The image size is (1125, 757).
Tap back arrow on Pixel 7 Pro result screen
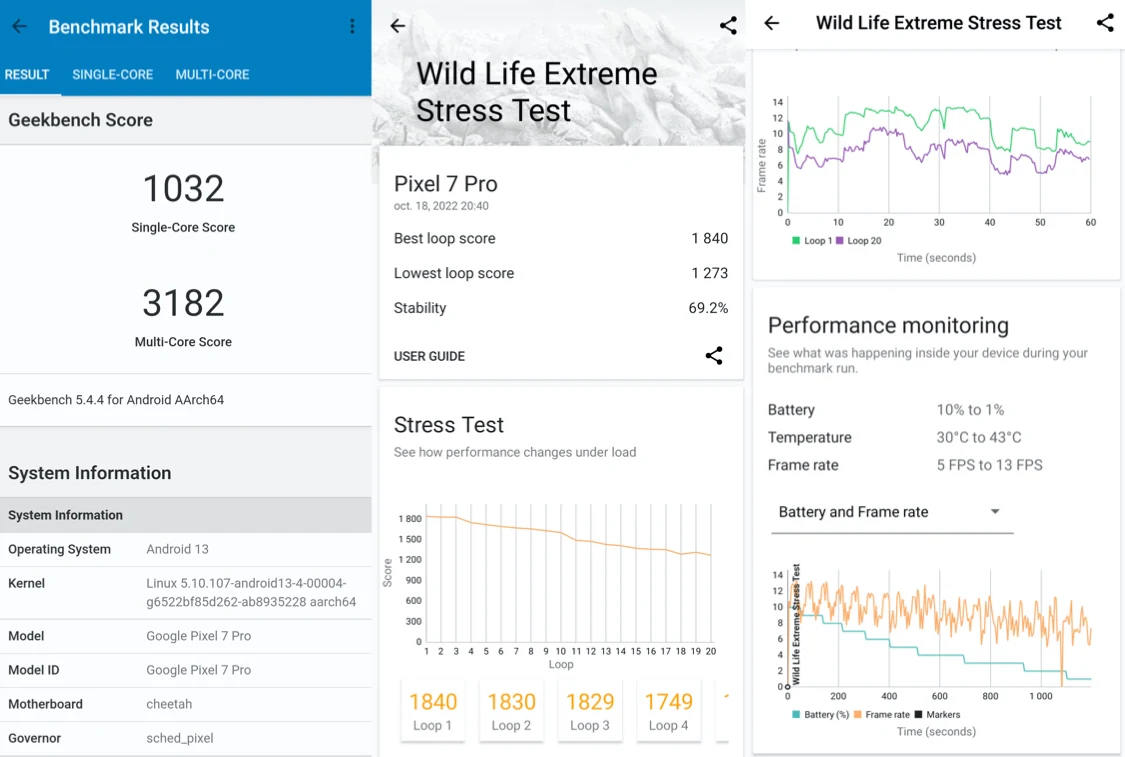(x=397, y=26)
